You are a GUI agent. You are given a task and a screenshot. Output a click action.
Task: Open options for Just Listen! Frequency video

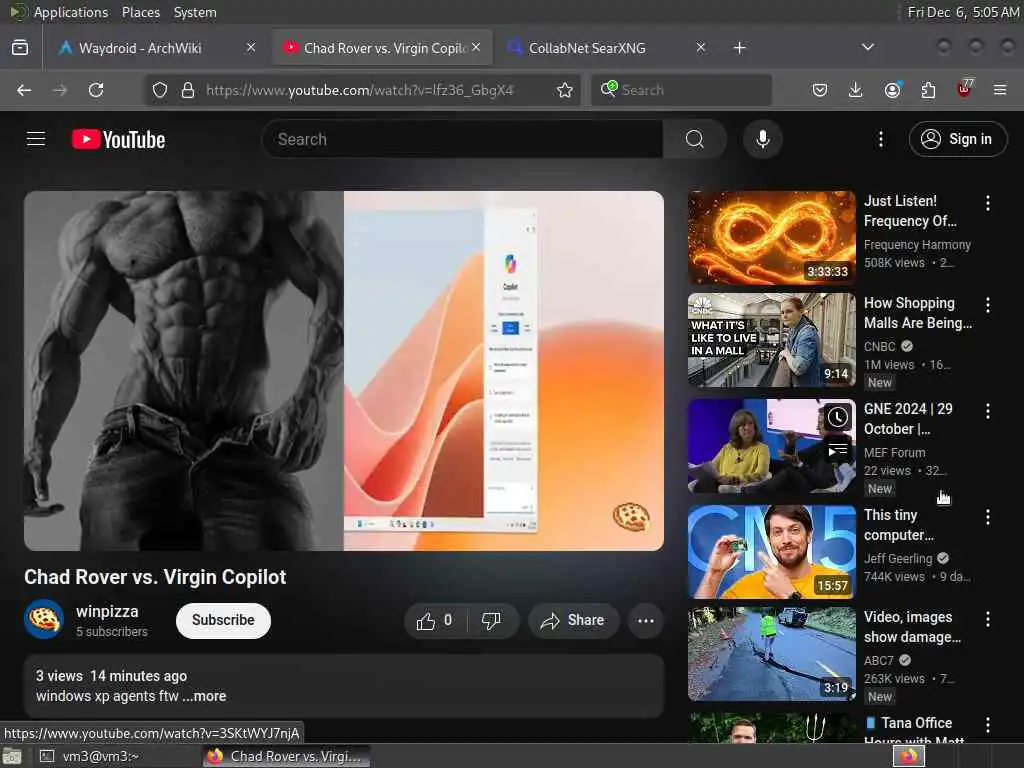[x=987, y=203]
